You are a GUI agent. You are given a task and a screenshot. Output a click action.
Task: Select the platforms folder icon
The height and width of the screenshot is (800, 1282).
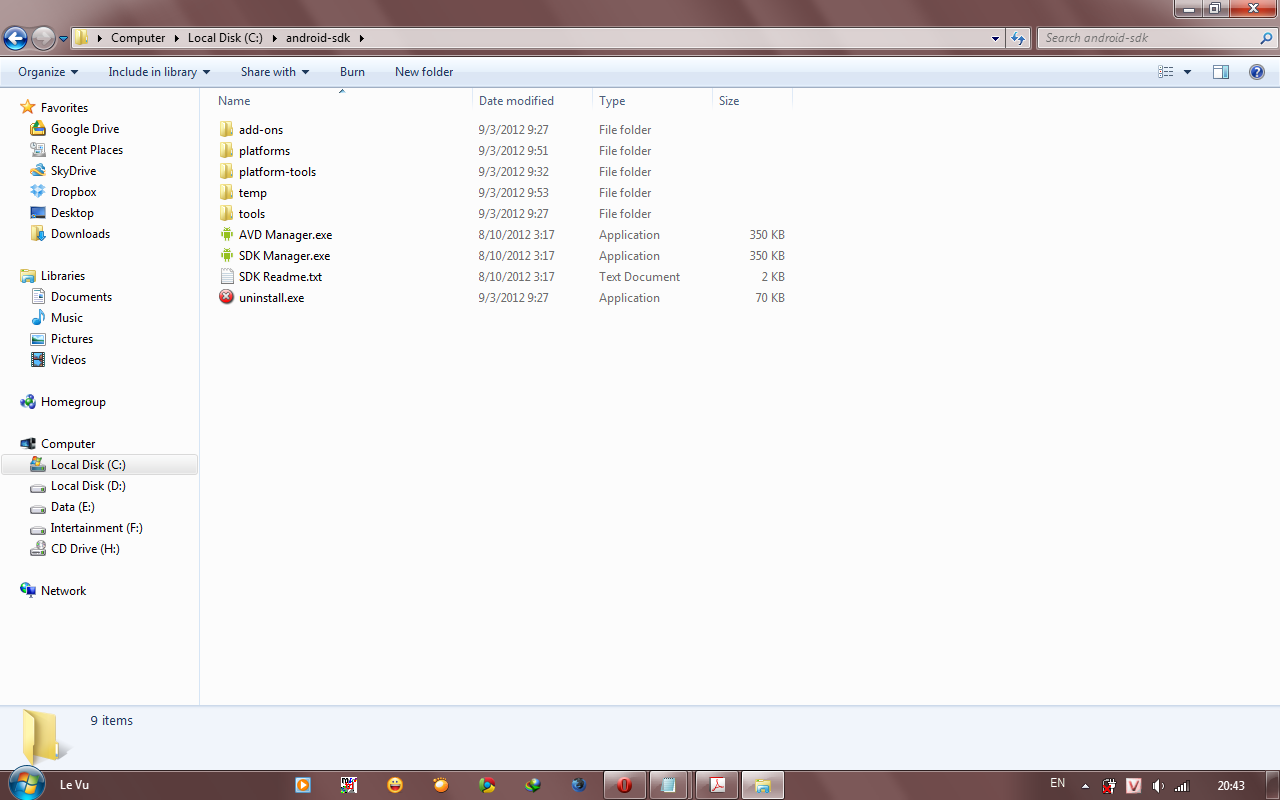(x=227, y=151)
